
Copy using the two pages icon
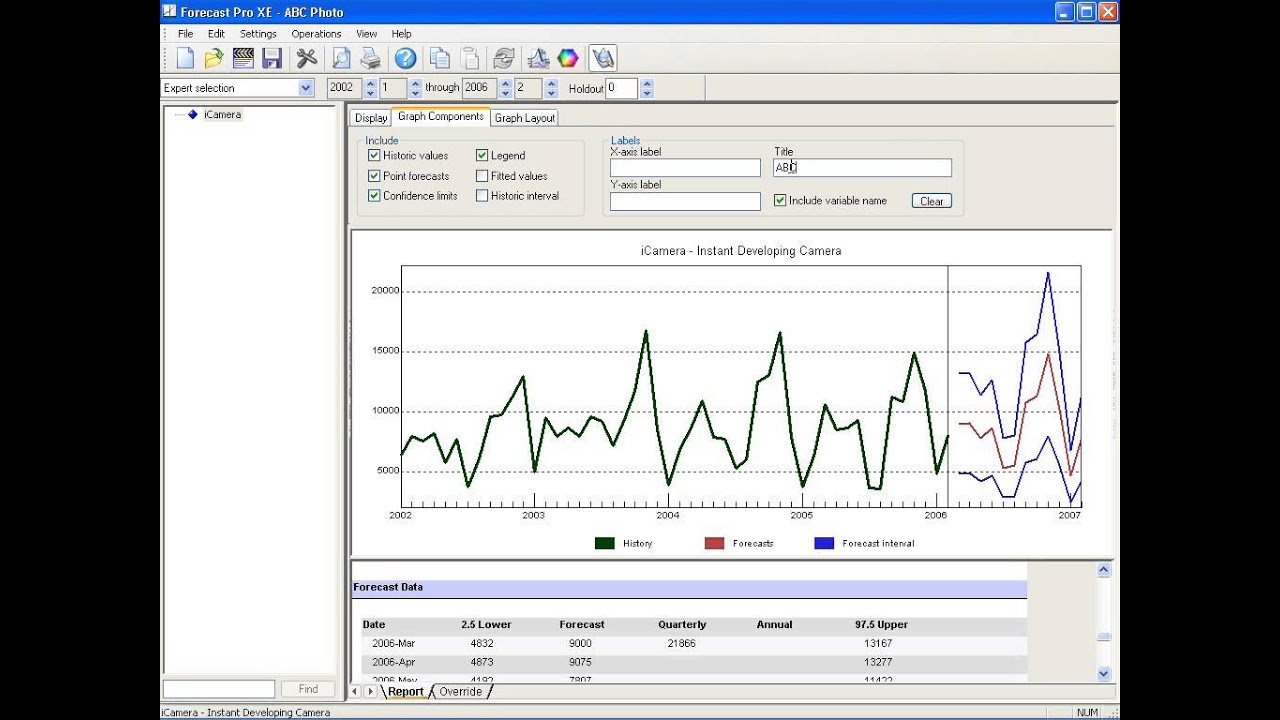(440, 58)
